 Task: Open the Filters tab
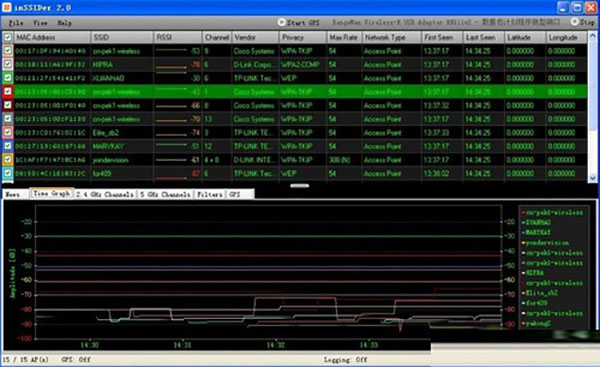click(x=210, y=194)
